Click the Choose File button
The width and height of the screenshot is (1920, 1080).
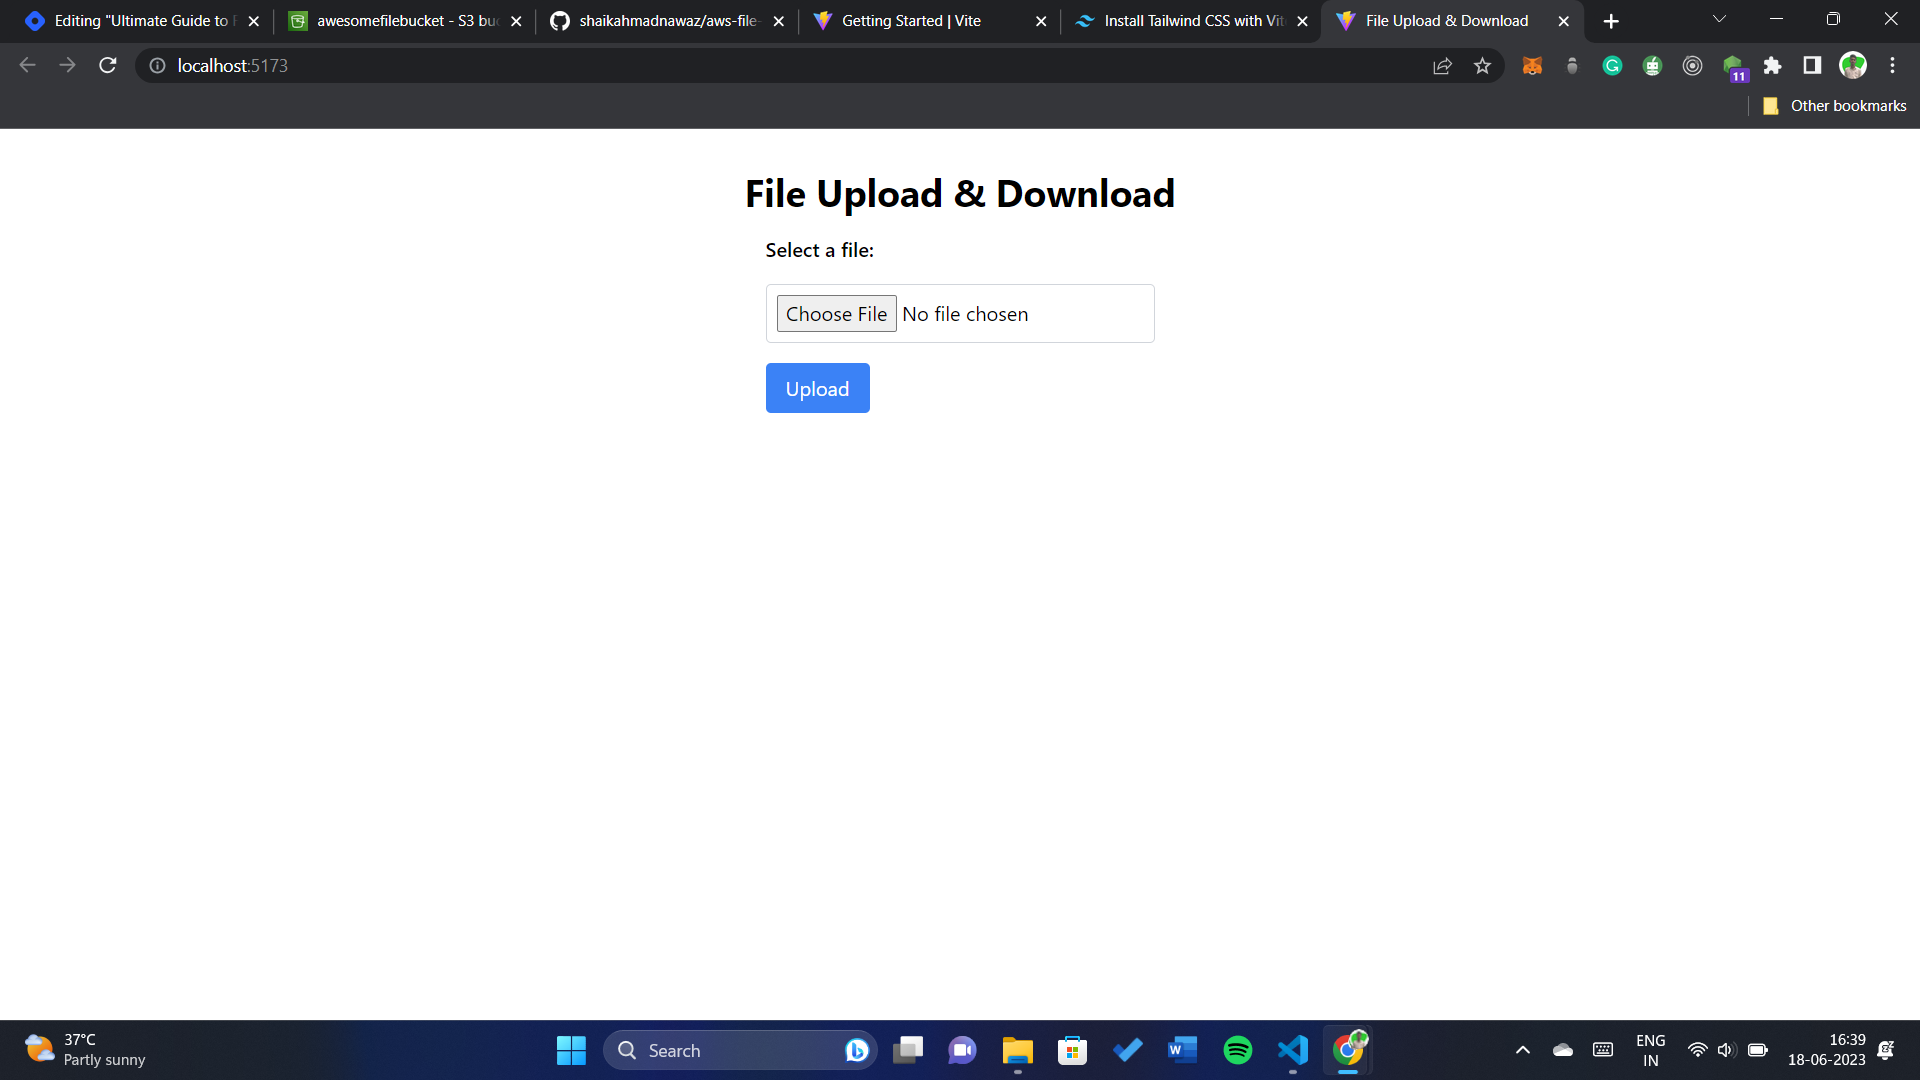(x=836, y=314)
